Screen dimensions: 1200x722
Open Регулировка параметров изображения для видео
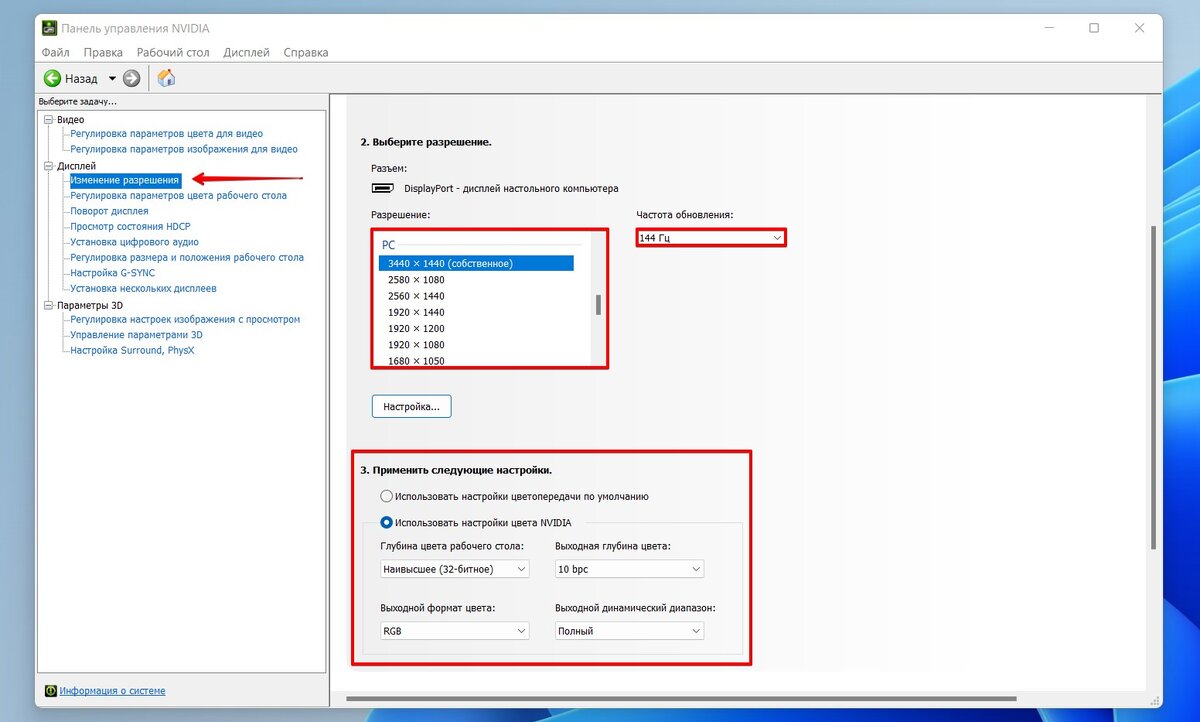pyautogui.click(x=184, y=149)
